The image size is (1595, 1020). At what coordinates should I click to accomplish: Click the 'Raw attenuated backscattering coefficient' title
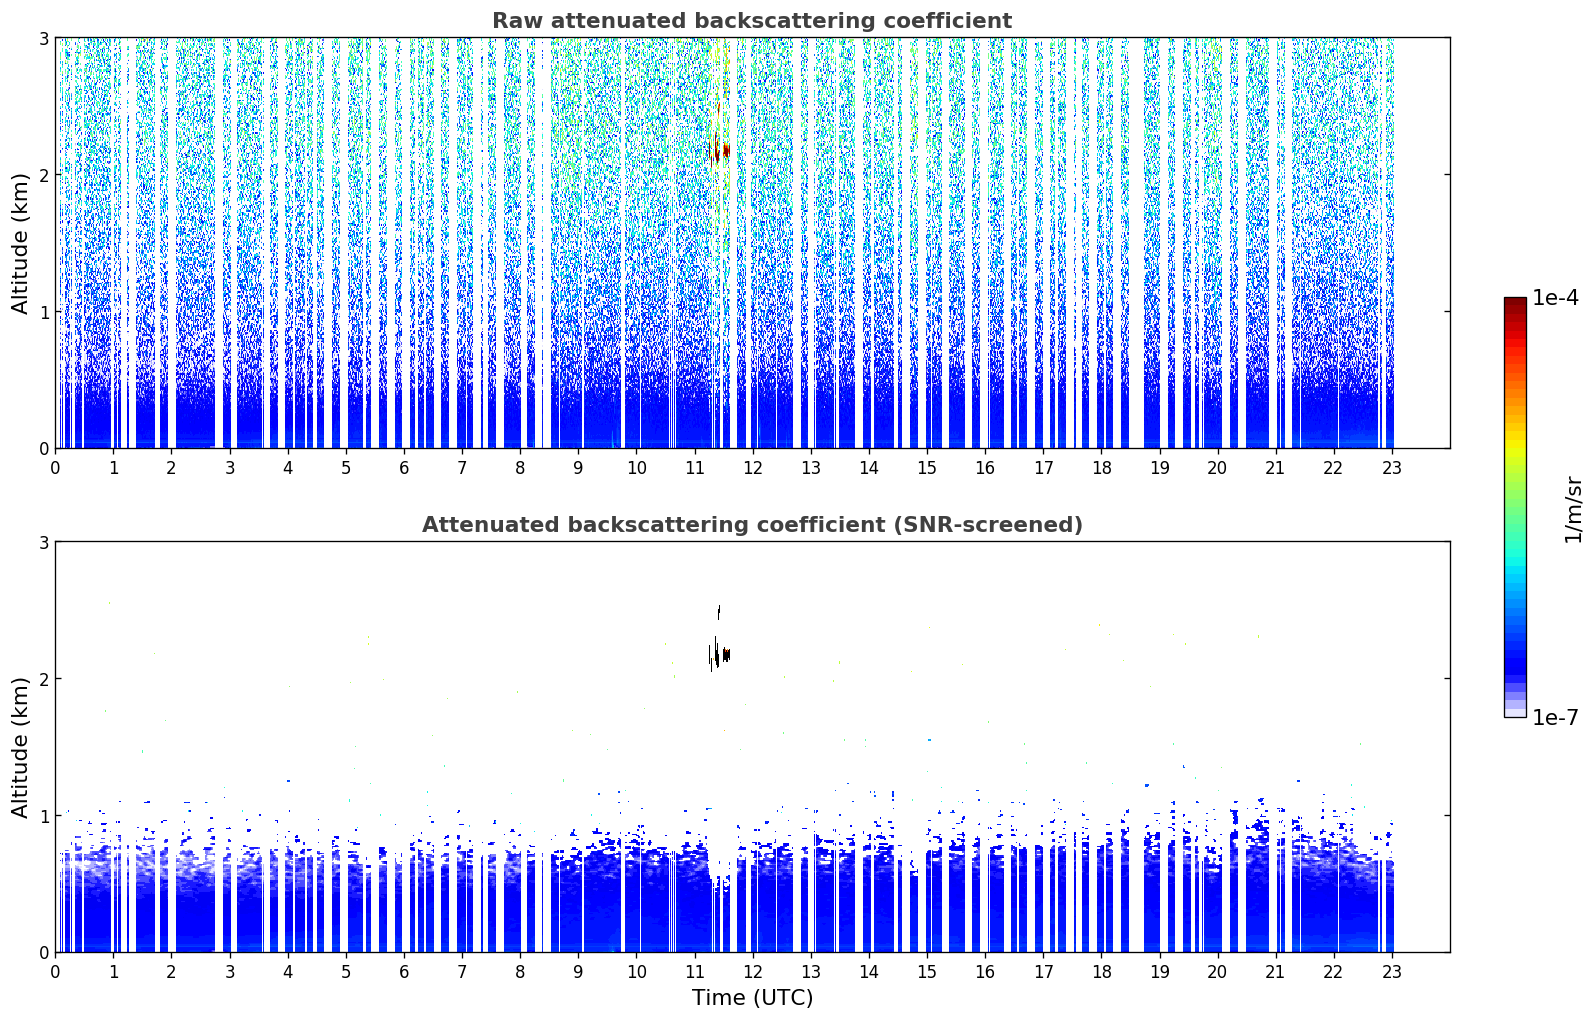click(752, 21)
